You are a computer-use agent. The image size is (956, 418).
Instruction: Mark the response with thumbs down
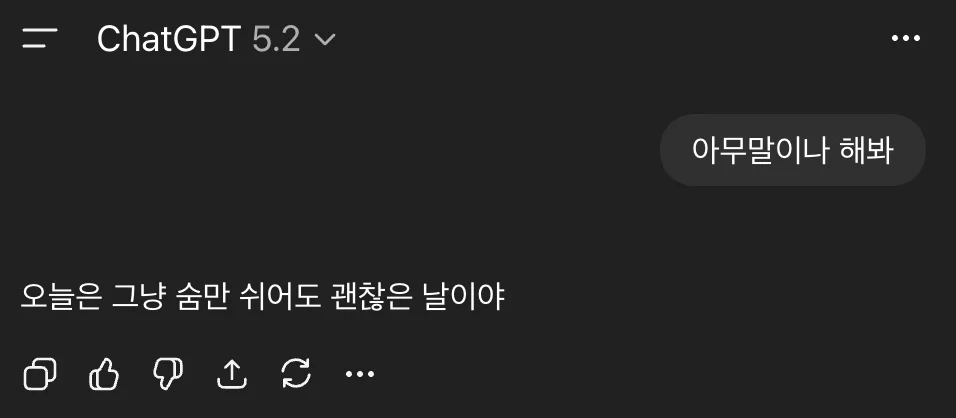(168, 374)
